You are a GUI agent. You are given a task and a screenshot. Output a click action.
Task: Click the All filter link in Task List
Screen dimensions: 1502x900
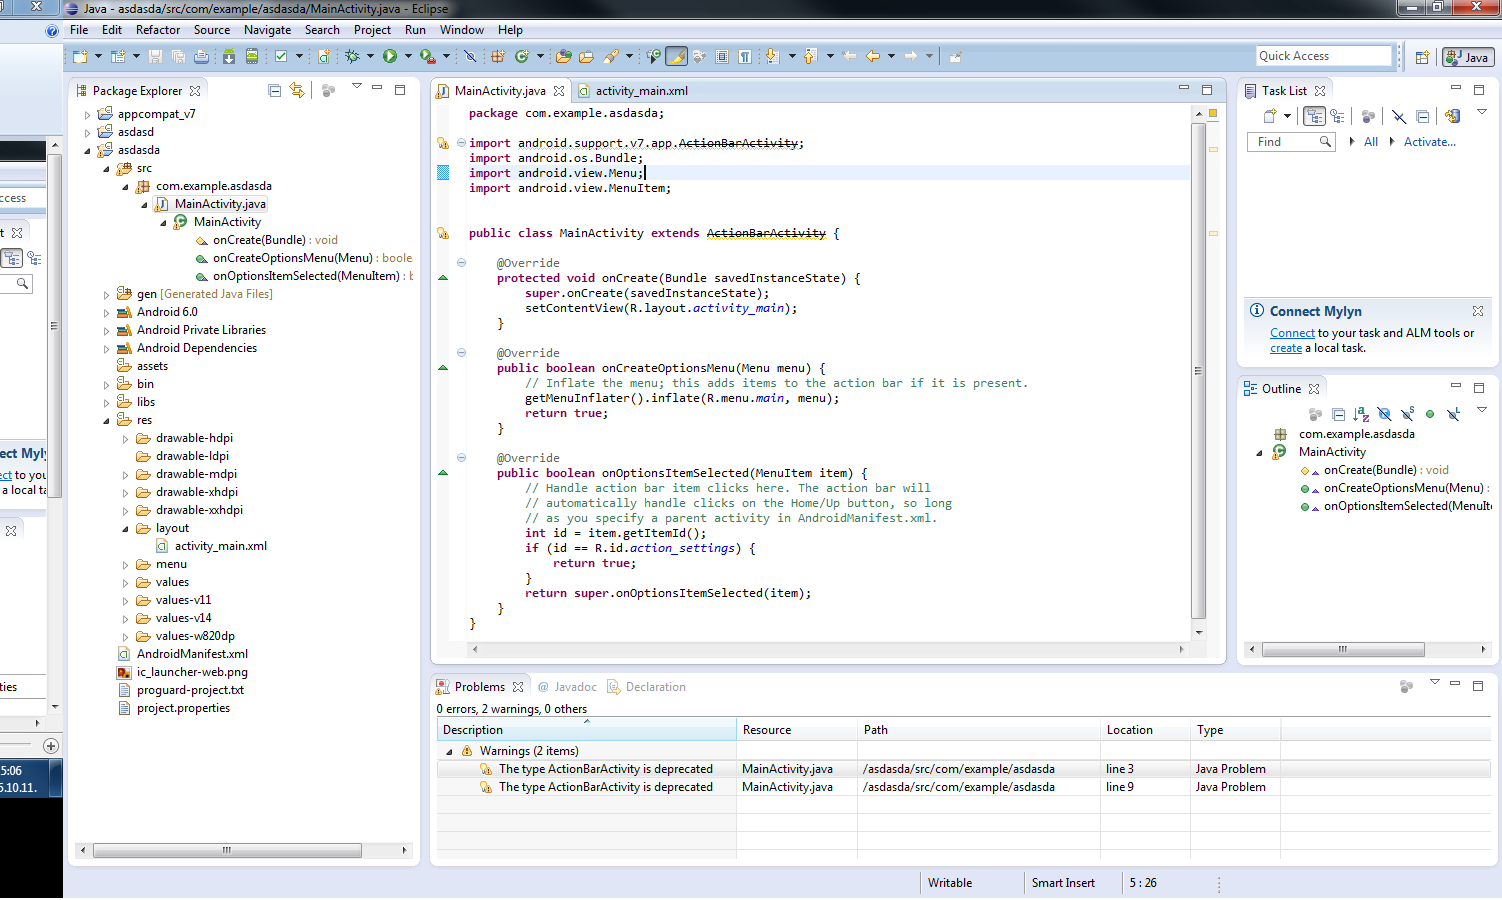point(1371,142)
